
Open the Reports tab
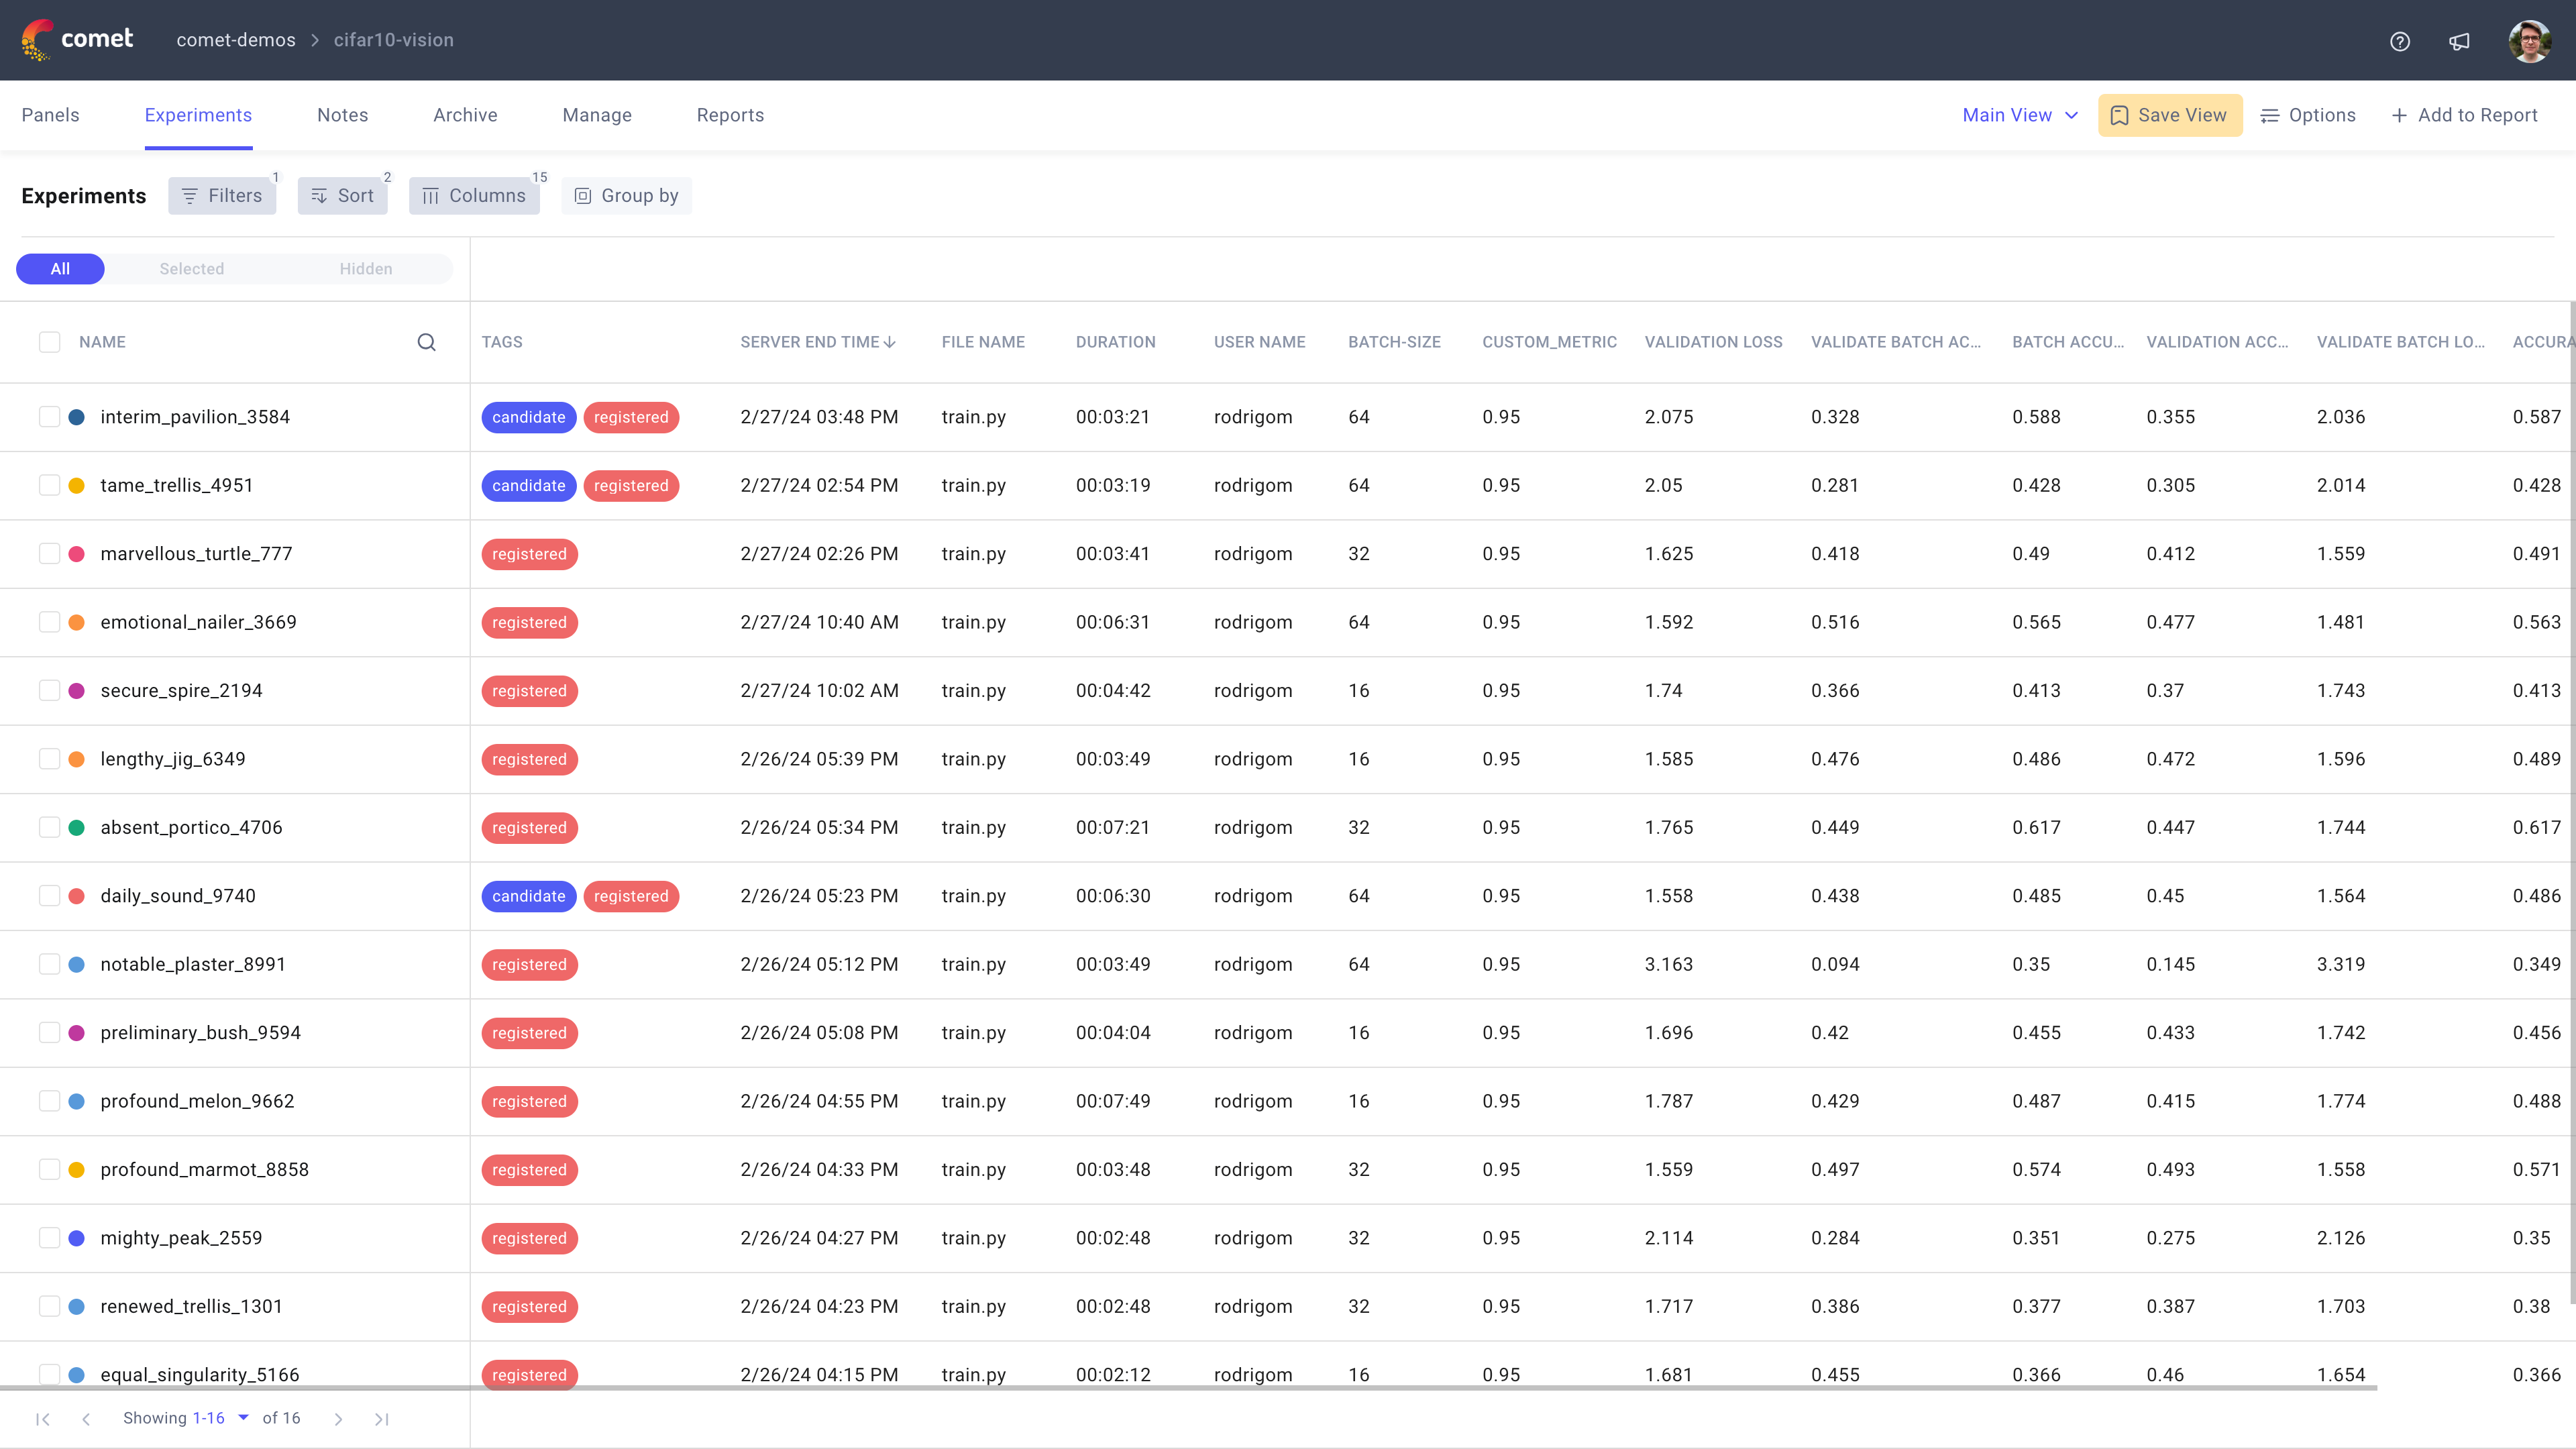pos(730,114)
